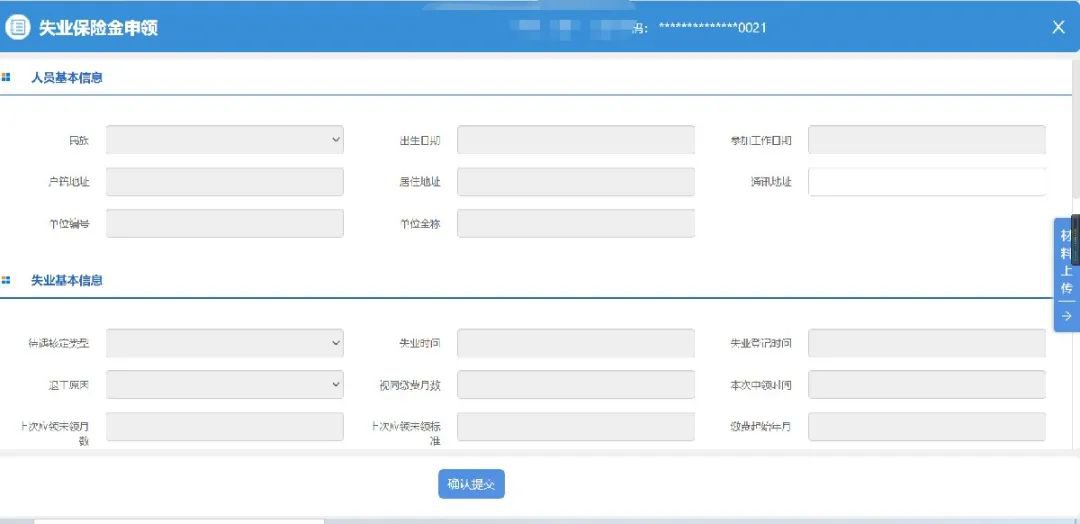Click the 户籍地址 field
The image size is (1080, 524).
pos(224,182)
